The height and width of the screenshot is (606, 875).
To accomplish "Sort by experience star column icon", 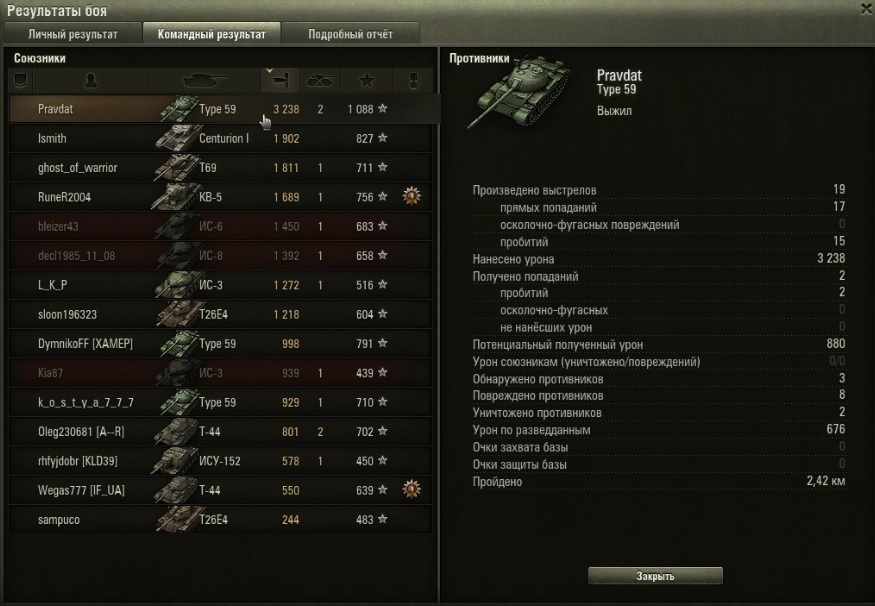I will pyautogui.click(x=366, y=81).
